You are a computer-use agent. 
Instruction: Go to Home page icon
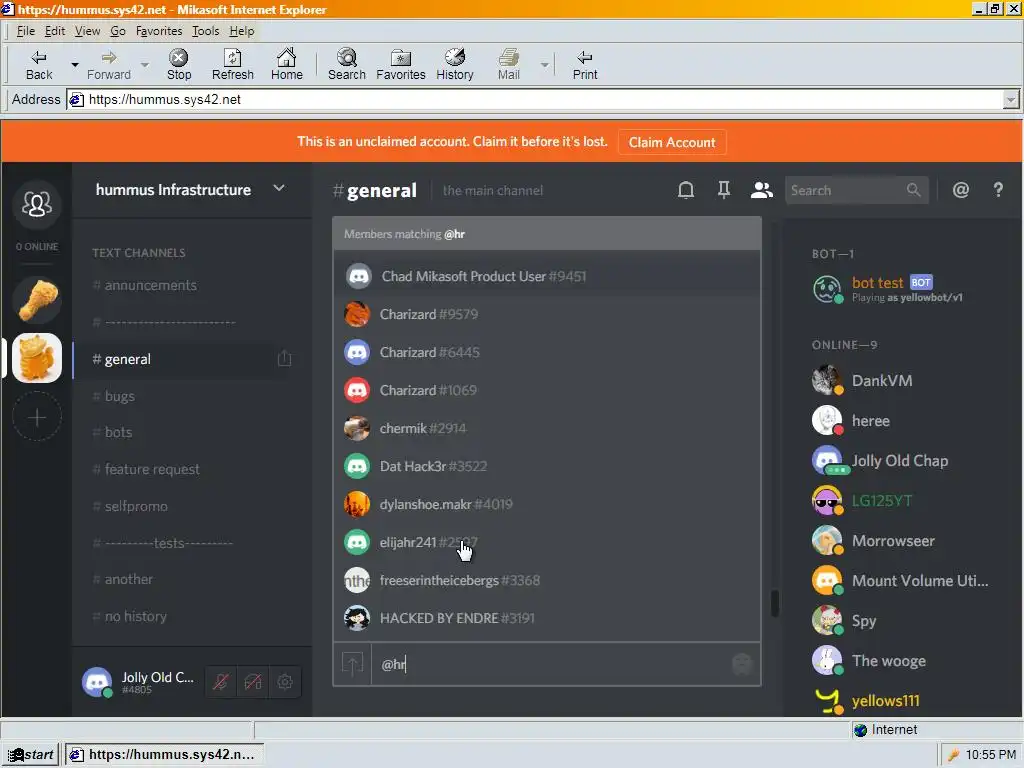(287, 65)
